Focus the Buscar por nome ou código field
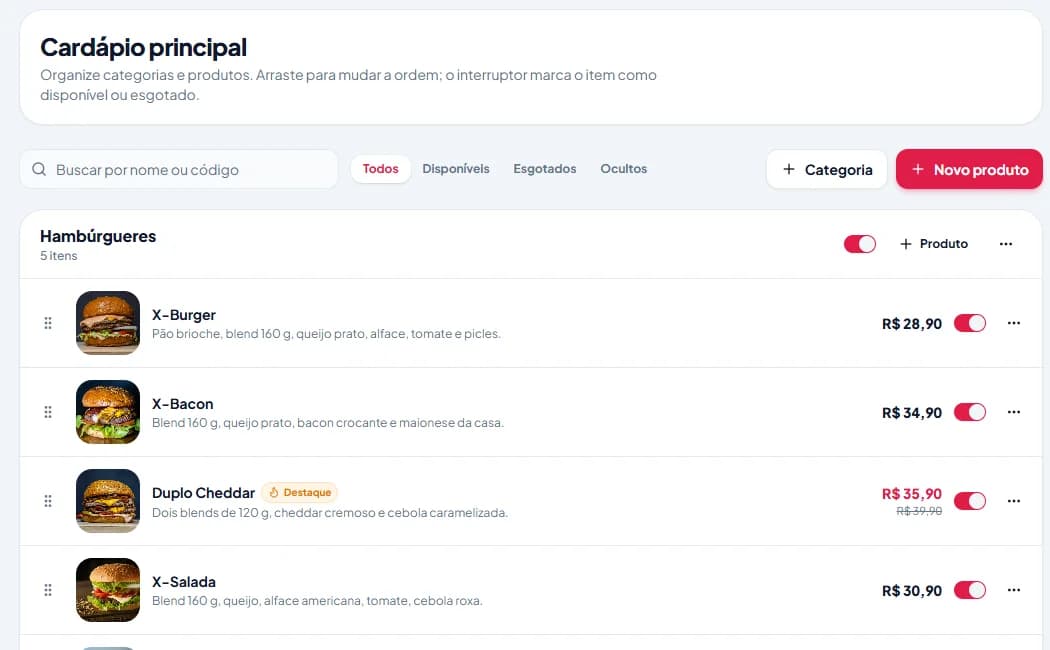This screenshot has width=1050, height=650. click(x=179, y=169)
